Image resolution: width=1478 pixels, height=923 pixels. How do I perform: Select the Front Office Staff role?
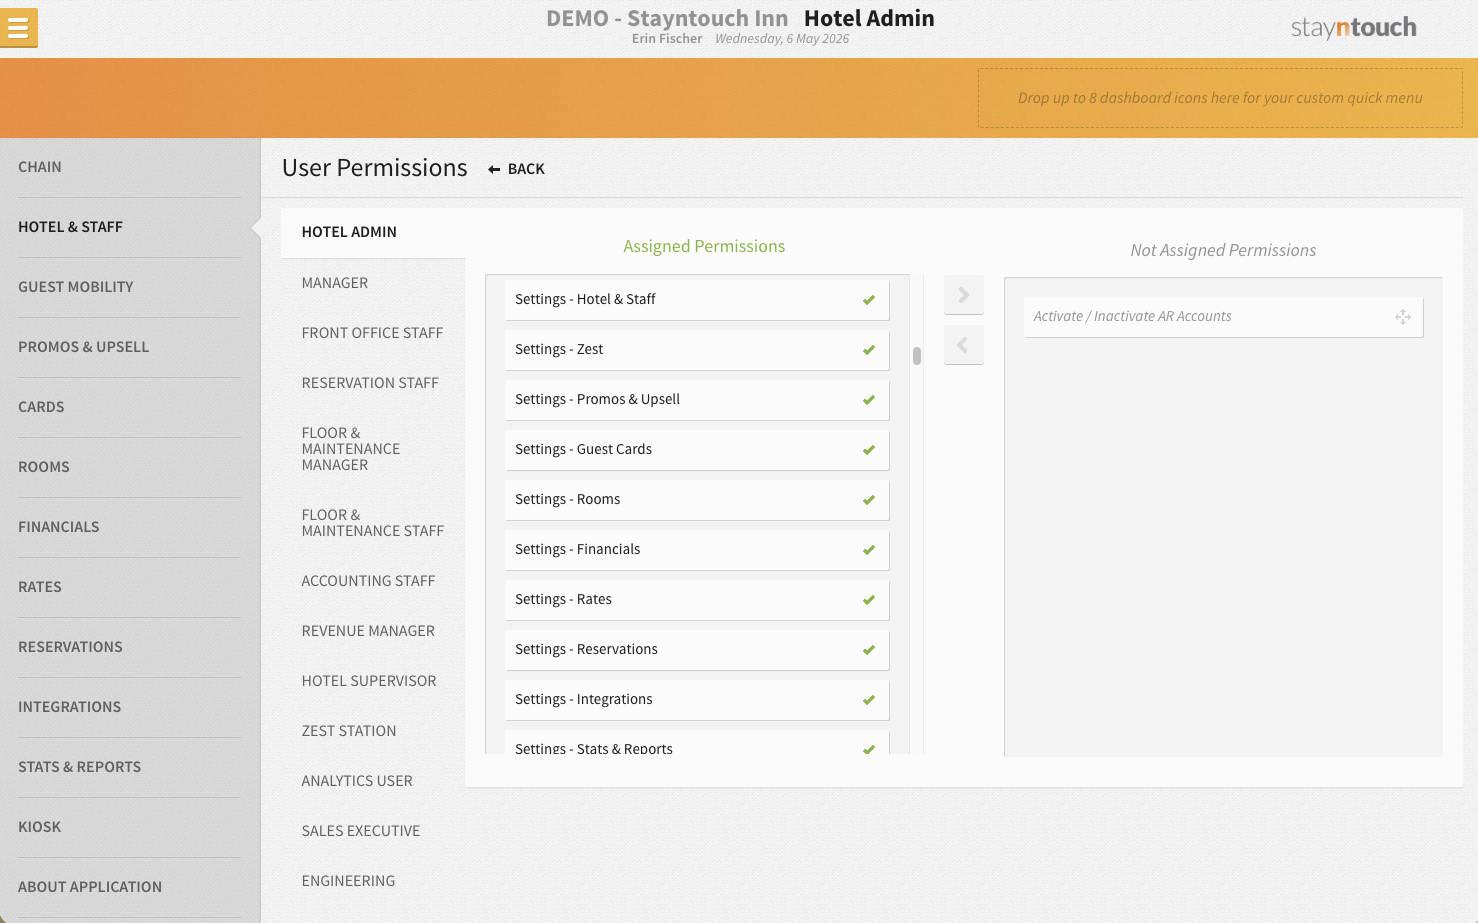click(x=372, y=333)
